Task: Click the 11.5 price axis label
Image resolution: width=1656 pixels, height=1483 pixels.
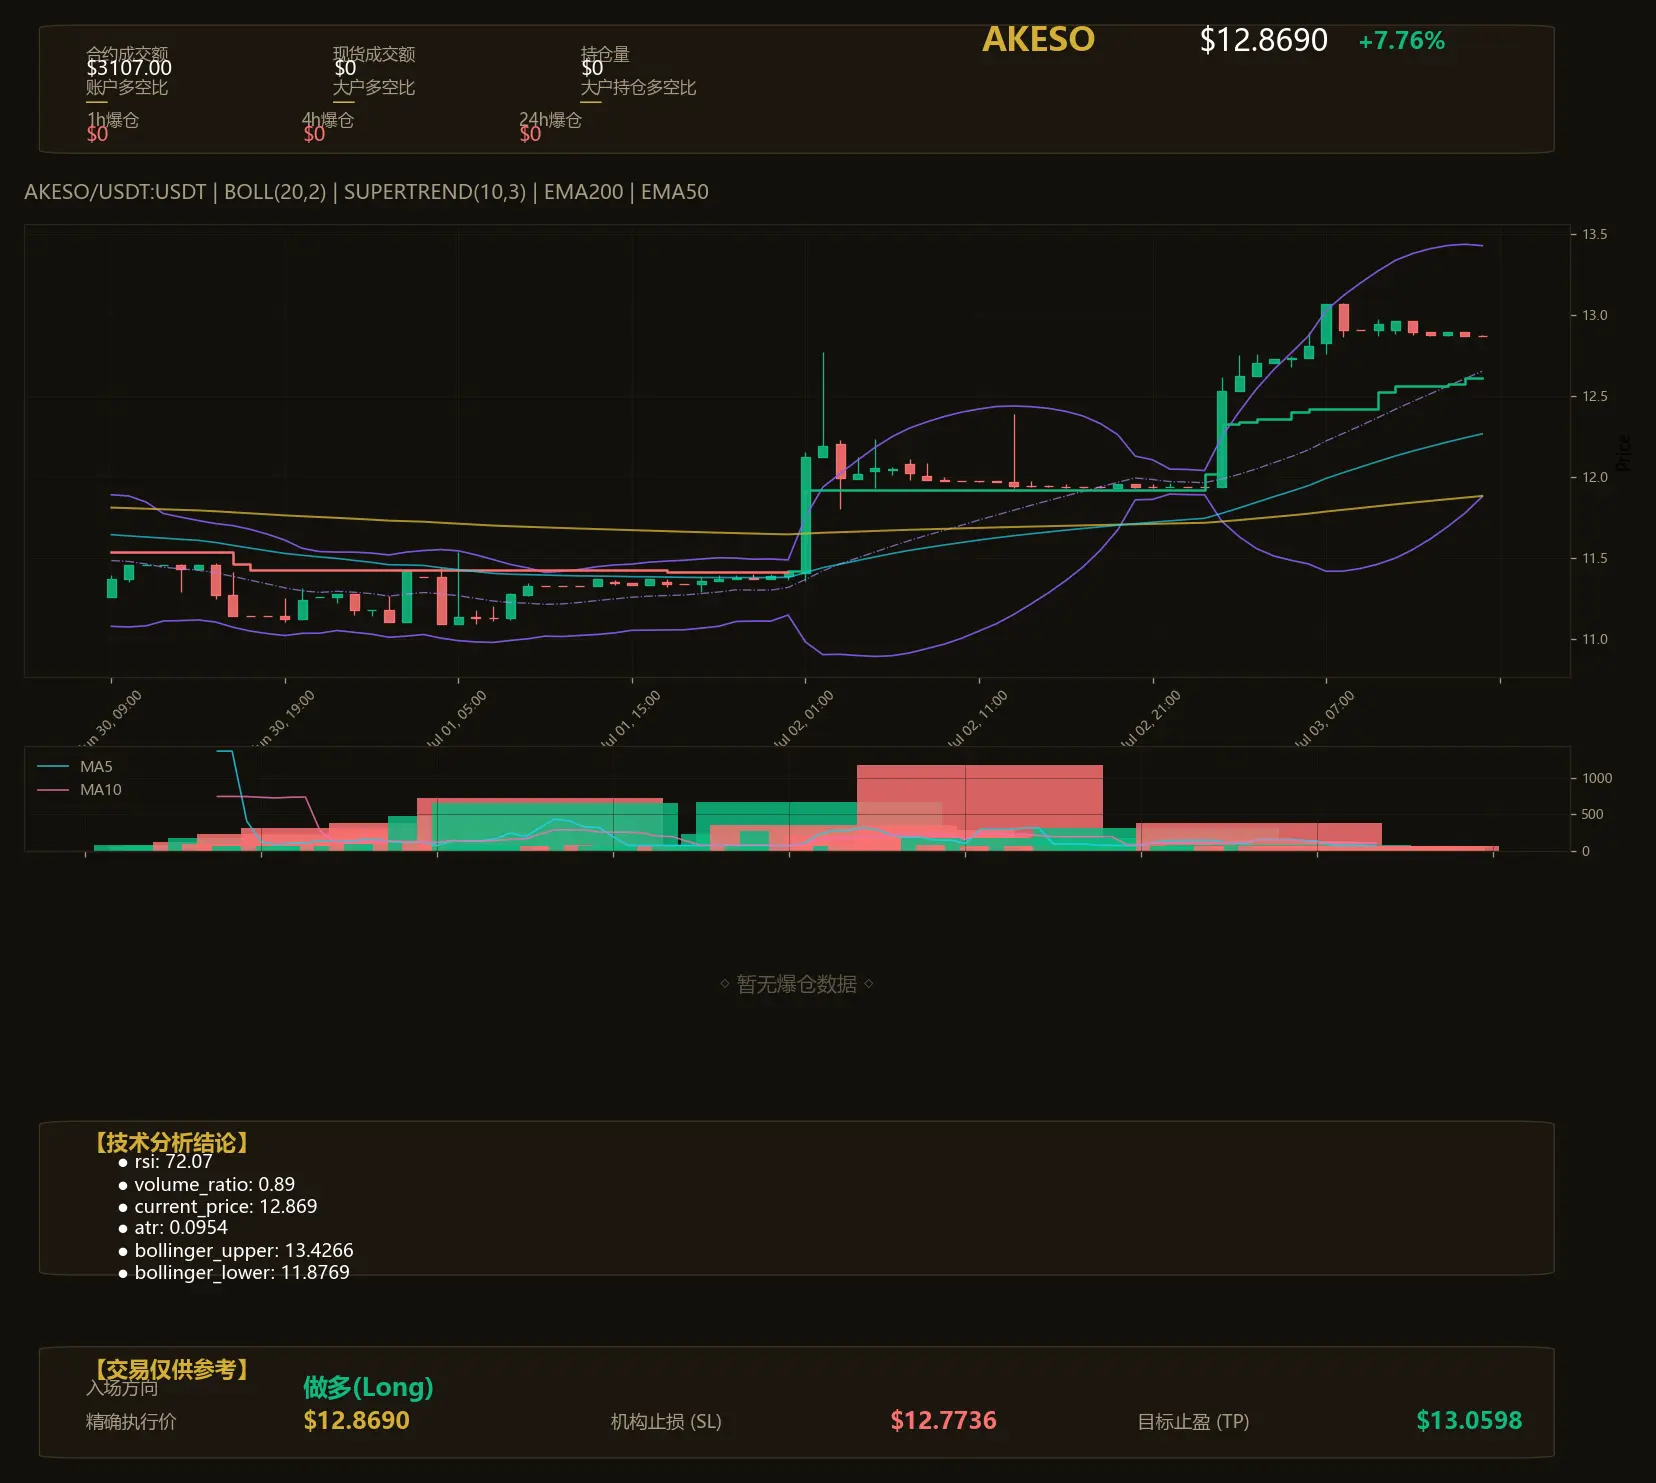Action: click(1595, 558)
